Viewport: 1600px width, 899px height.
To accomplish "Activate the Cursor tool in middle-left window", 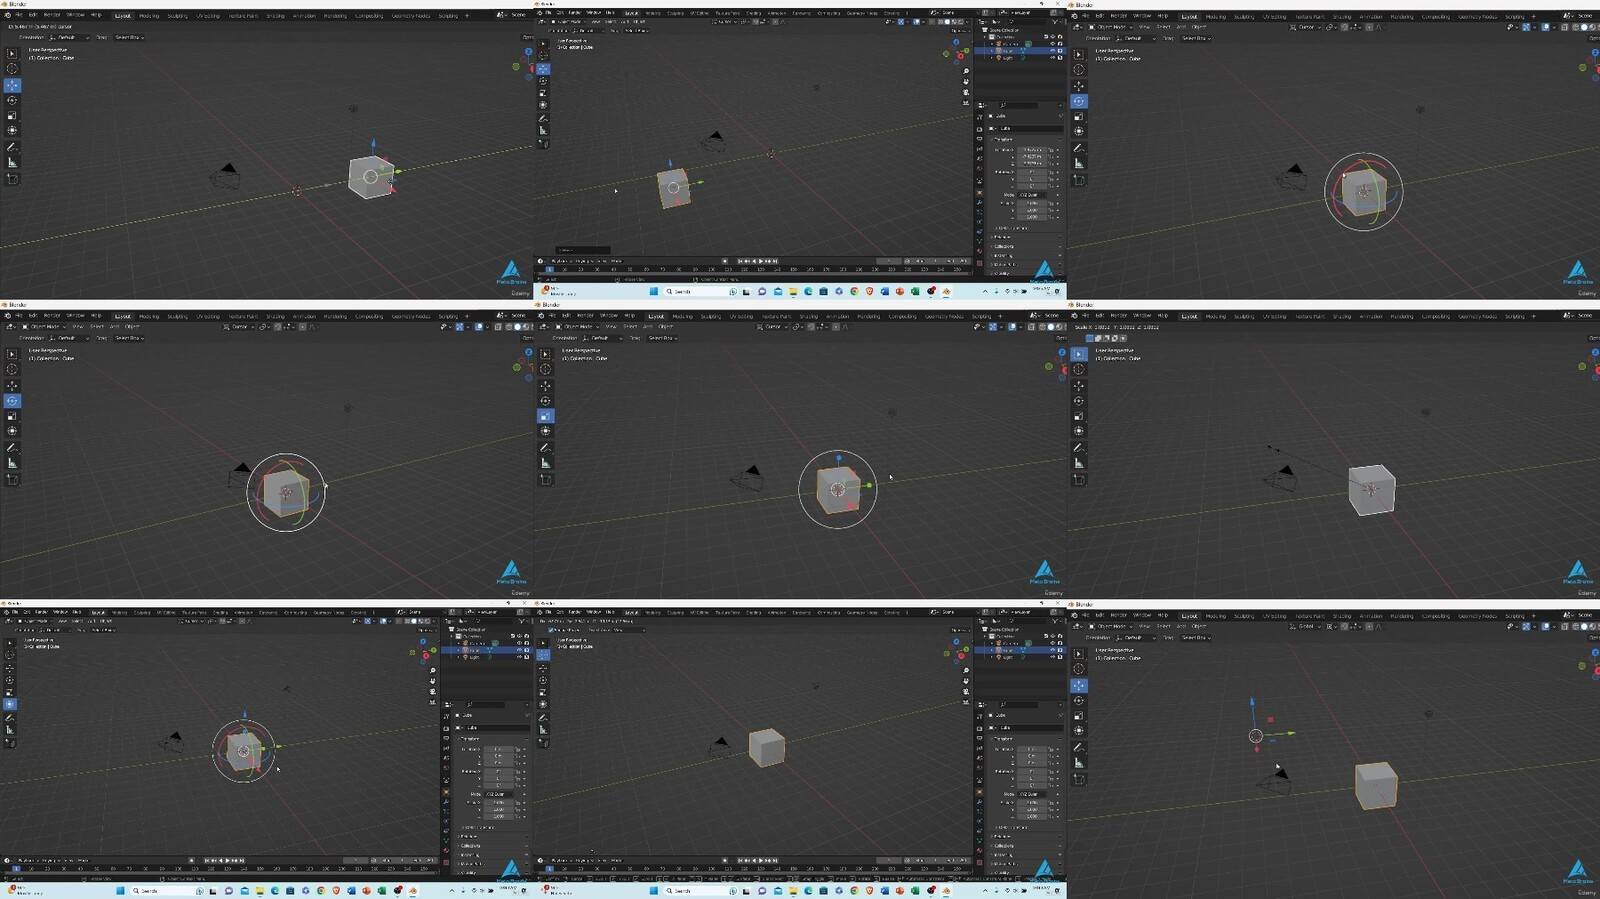I will [12, 369].
